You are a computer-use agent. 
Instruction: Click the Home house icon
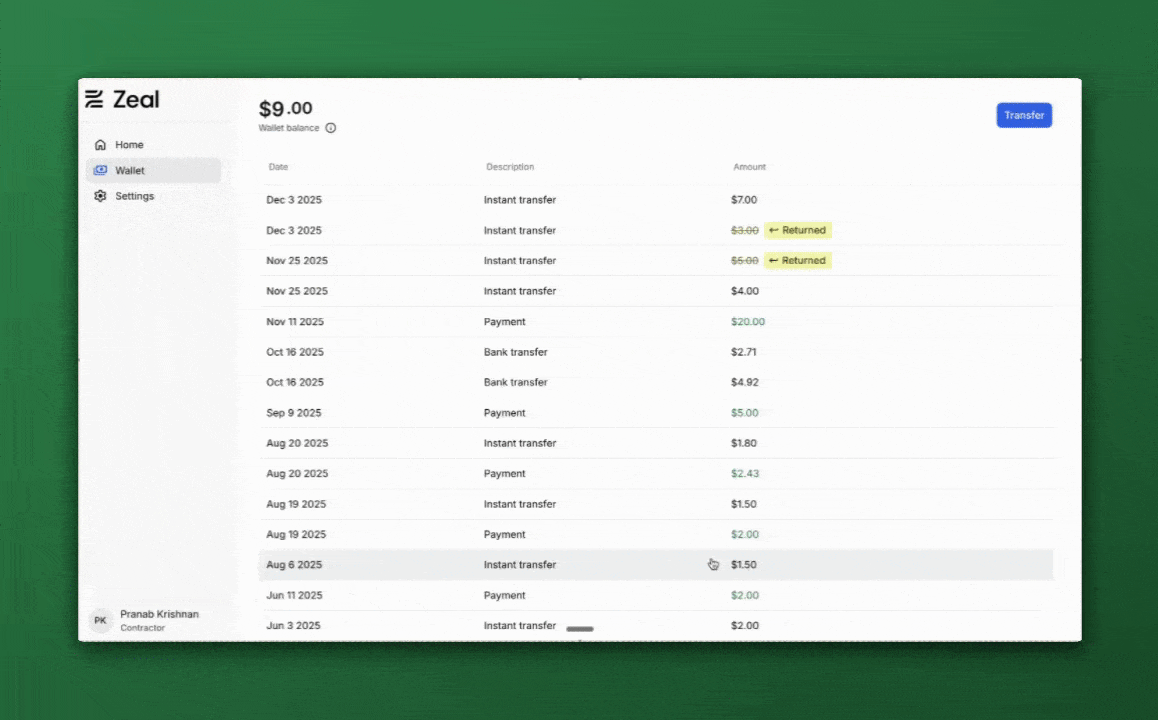tap(100, 145)
